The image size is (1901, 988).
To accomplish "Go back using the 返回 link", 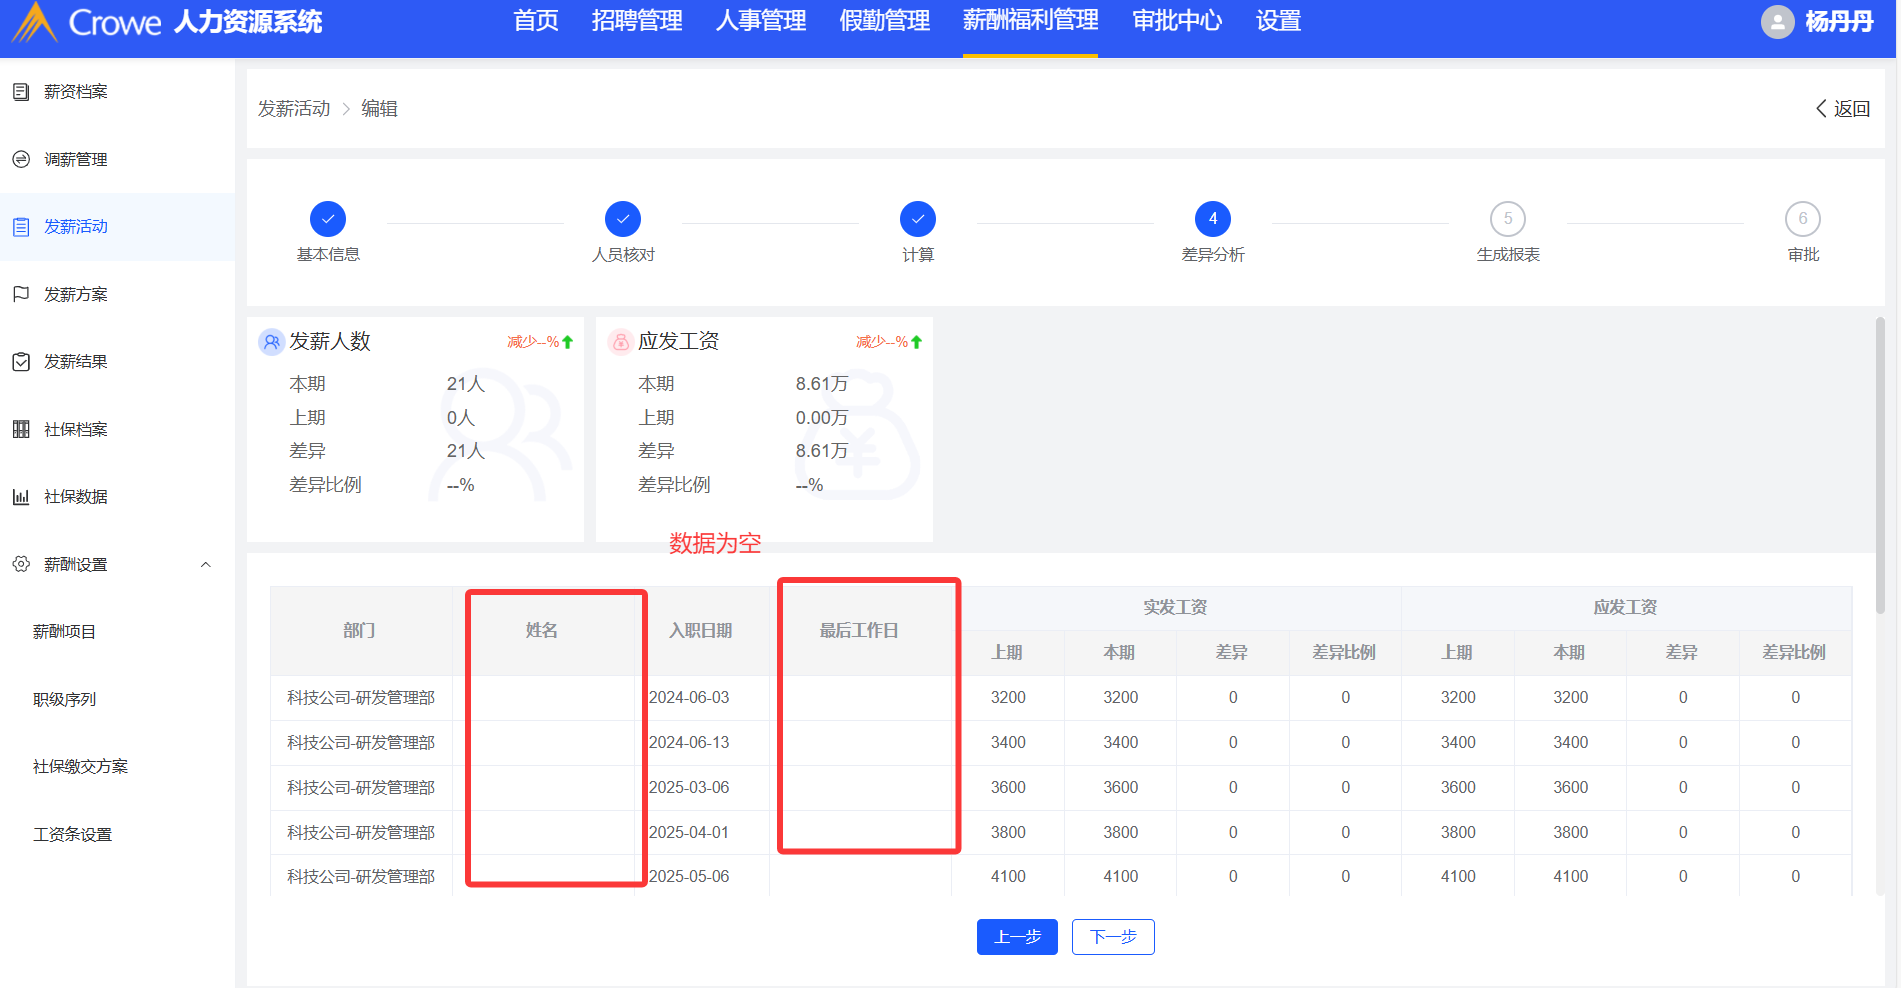I will 1843,109.
